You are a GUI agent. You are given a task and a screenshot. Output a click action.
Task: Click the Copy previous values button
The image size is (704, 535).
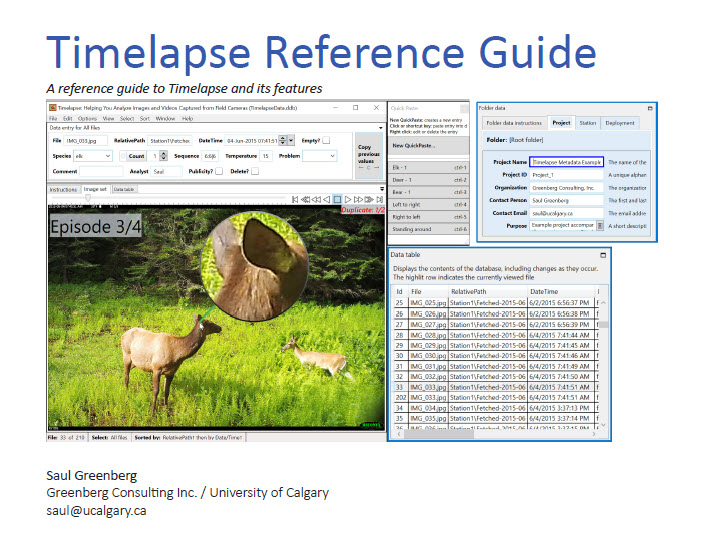tap(368, 156)
